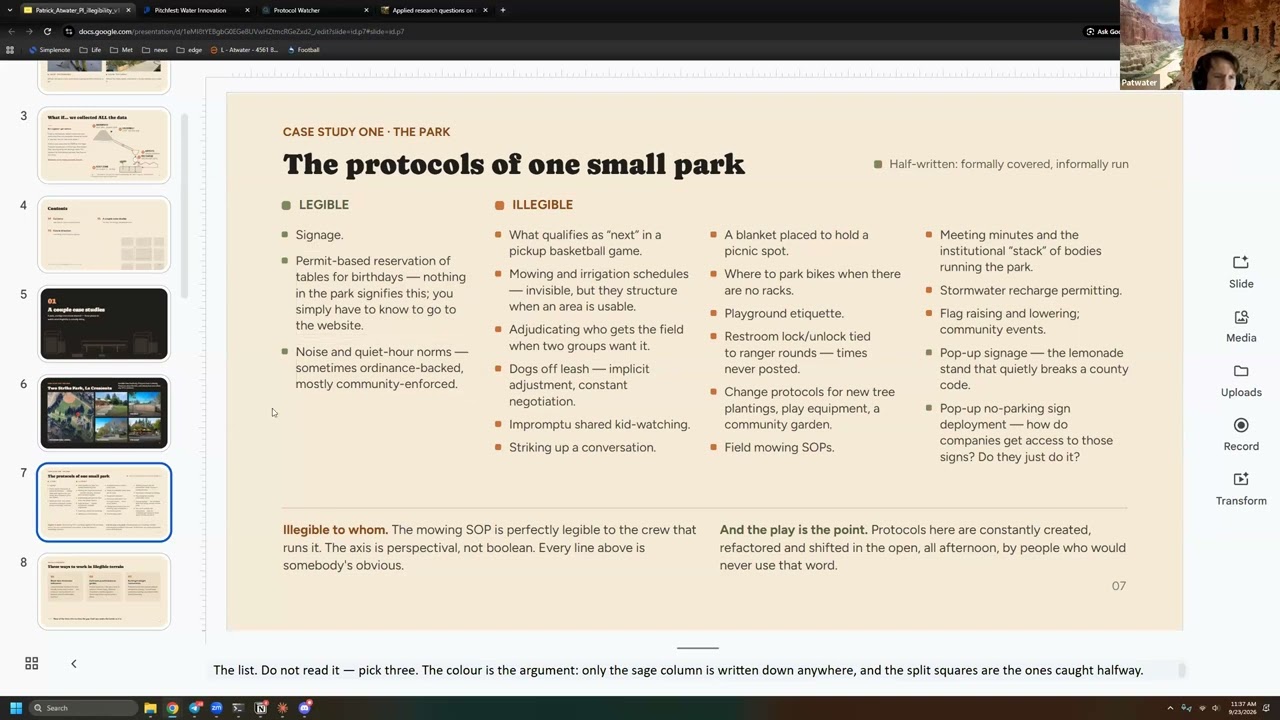Open the edge bookmarks folder
This screenshot has width=1280, height=720.
pos(189,50)
